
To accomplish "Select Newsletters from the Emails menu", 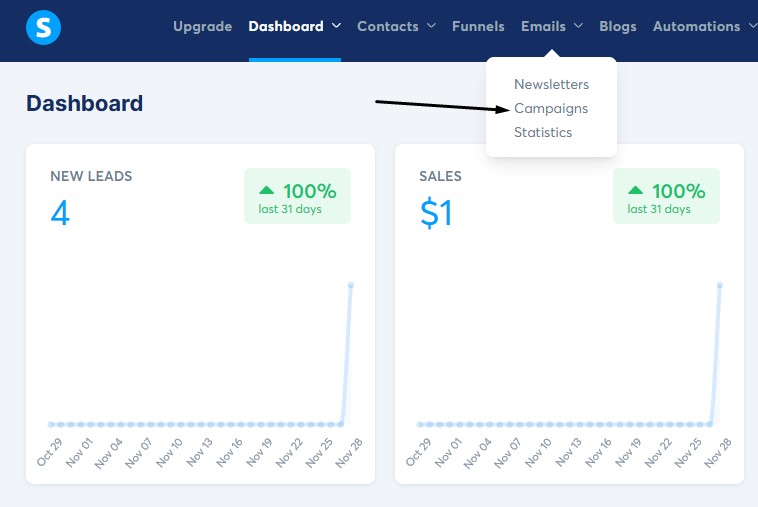I will 551,84.
